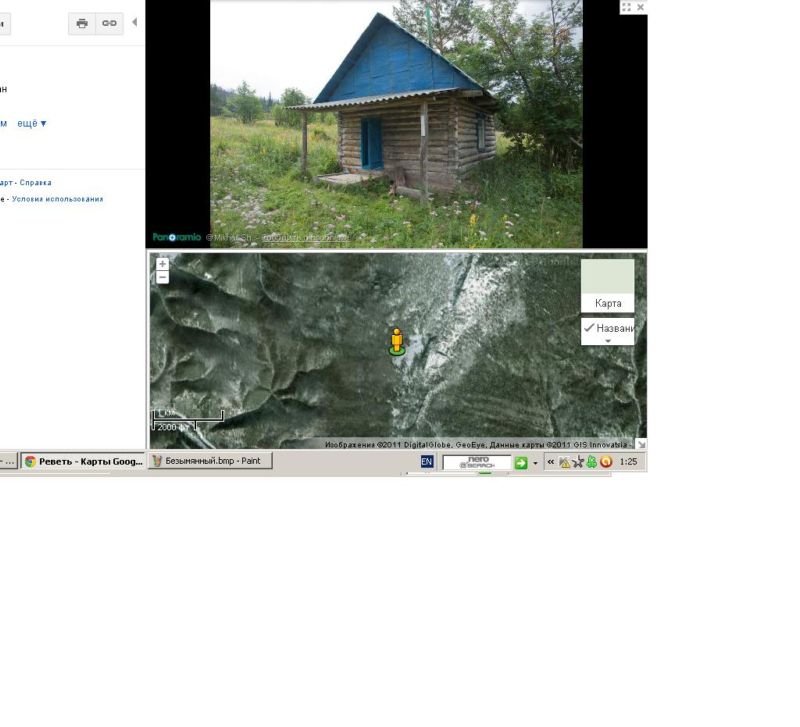Collapse the left panel with the arrow

tap(135, 22)
